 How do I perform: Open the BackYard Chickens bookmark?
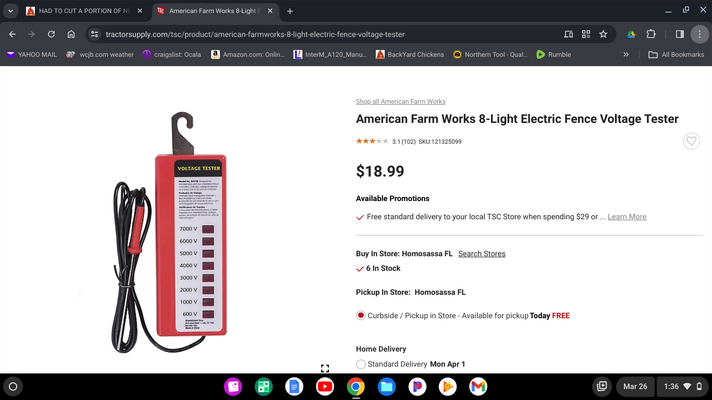pyautogui.click(x=410, y=54)
